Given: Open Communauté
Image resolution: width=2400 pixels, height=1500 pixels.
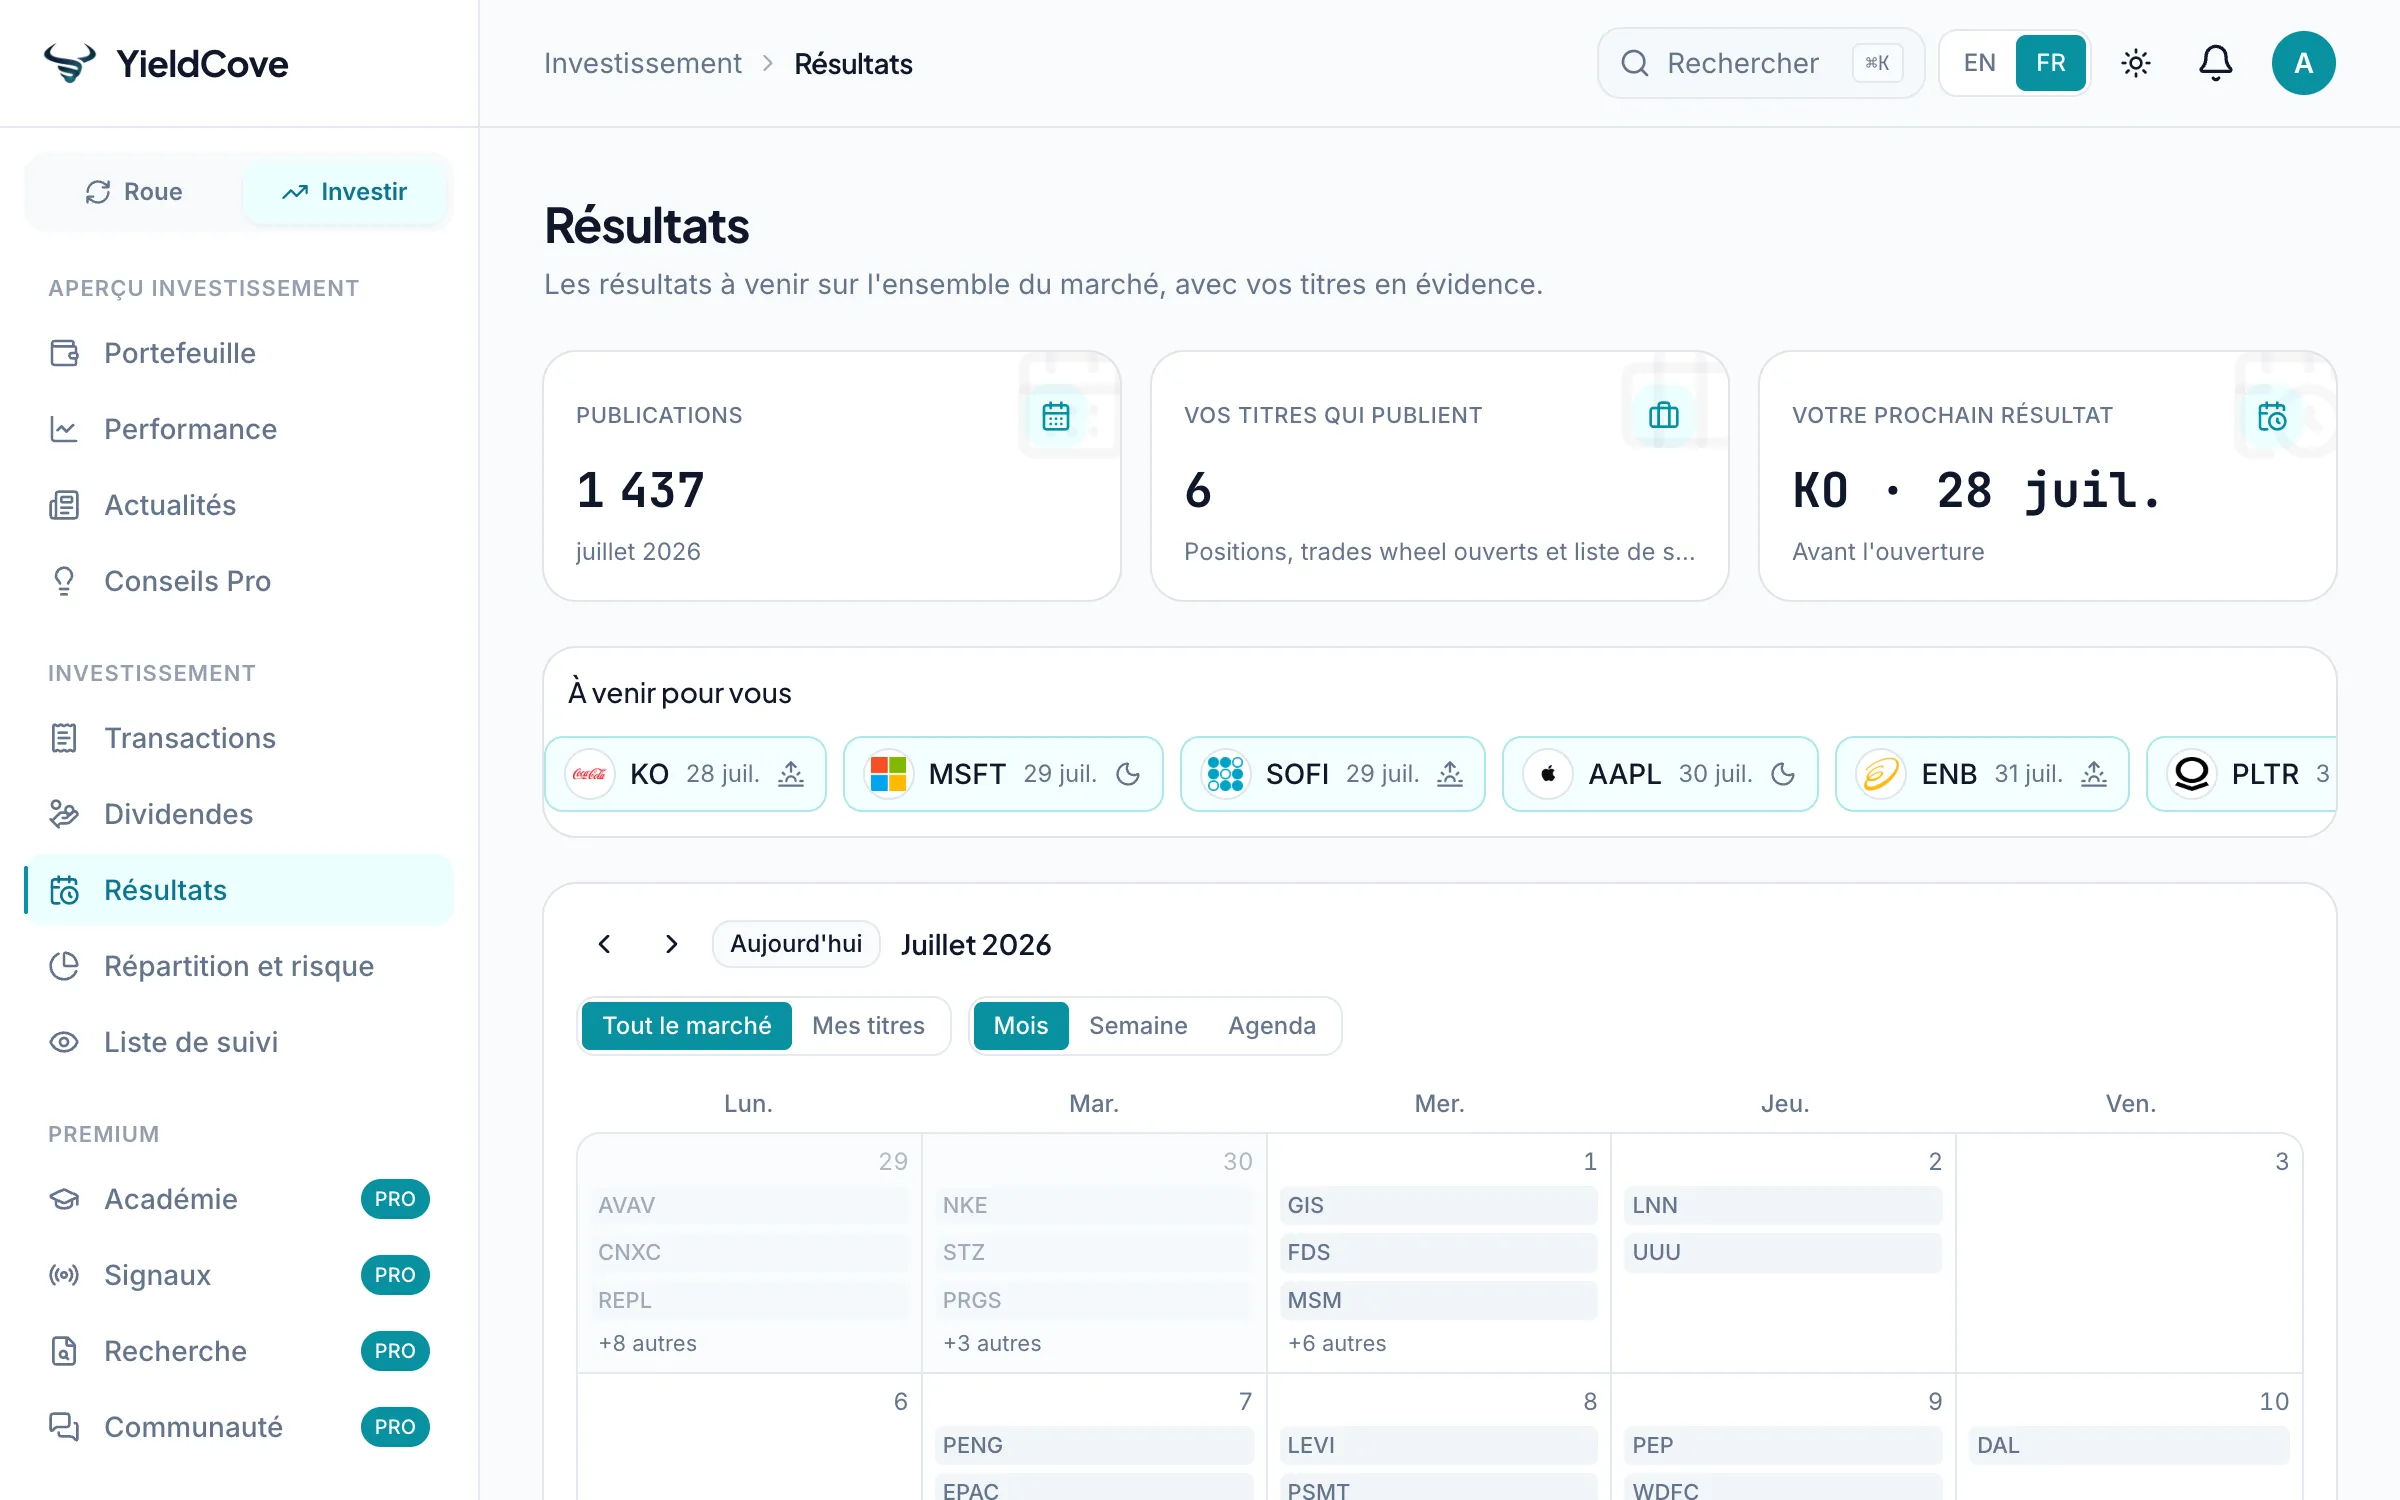Looking at the screenshot, I should 239,1427.
